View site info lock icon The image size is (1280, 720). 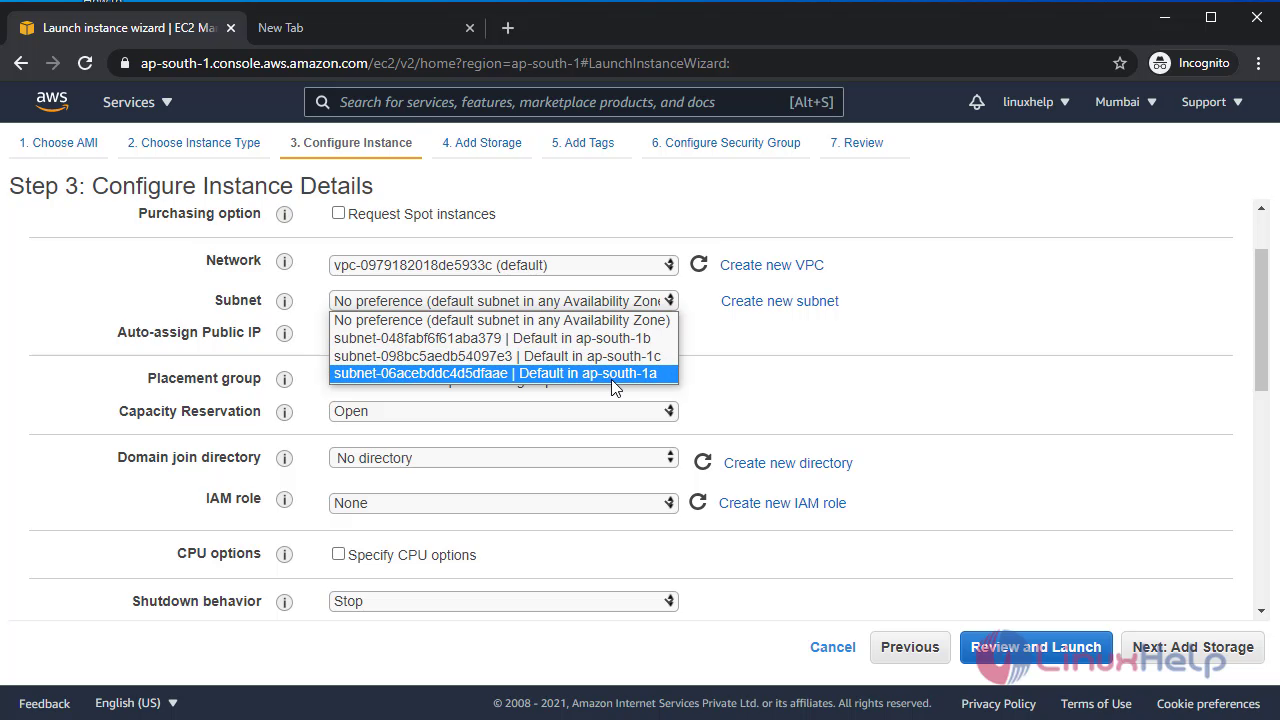[x=124, y=63]
